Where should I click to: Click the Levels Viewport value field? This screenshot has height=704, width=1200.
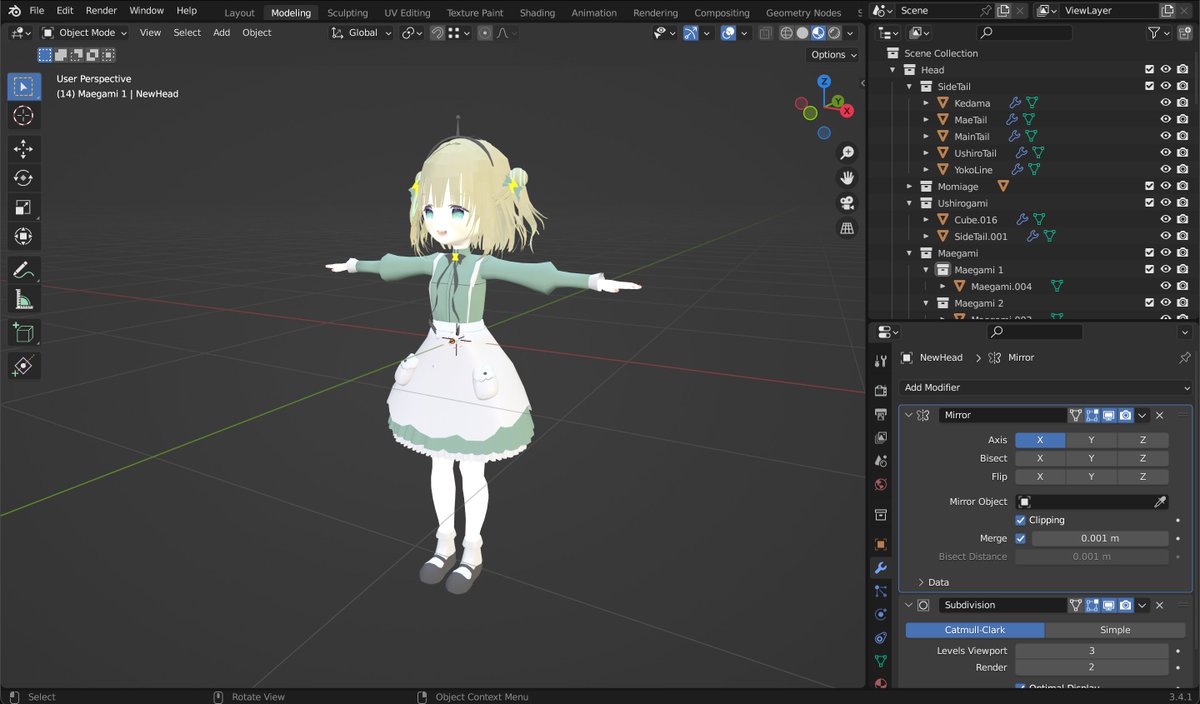1092,651
